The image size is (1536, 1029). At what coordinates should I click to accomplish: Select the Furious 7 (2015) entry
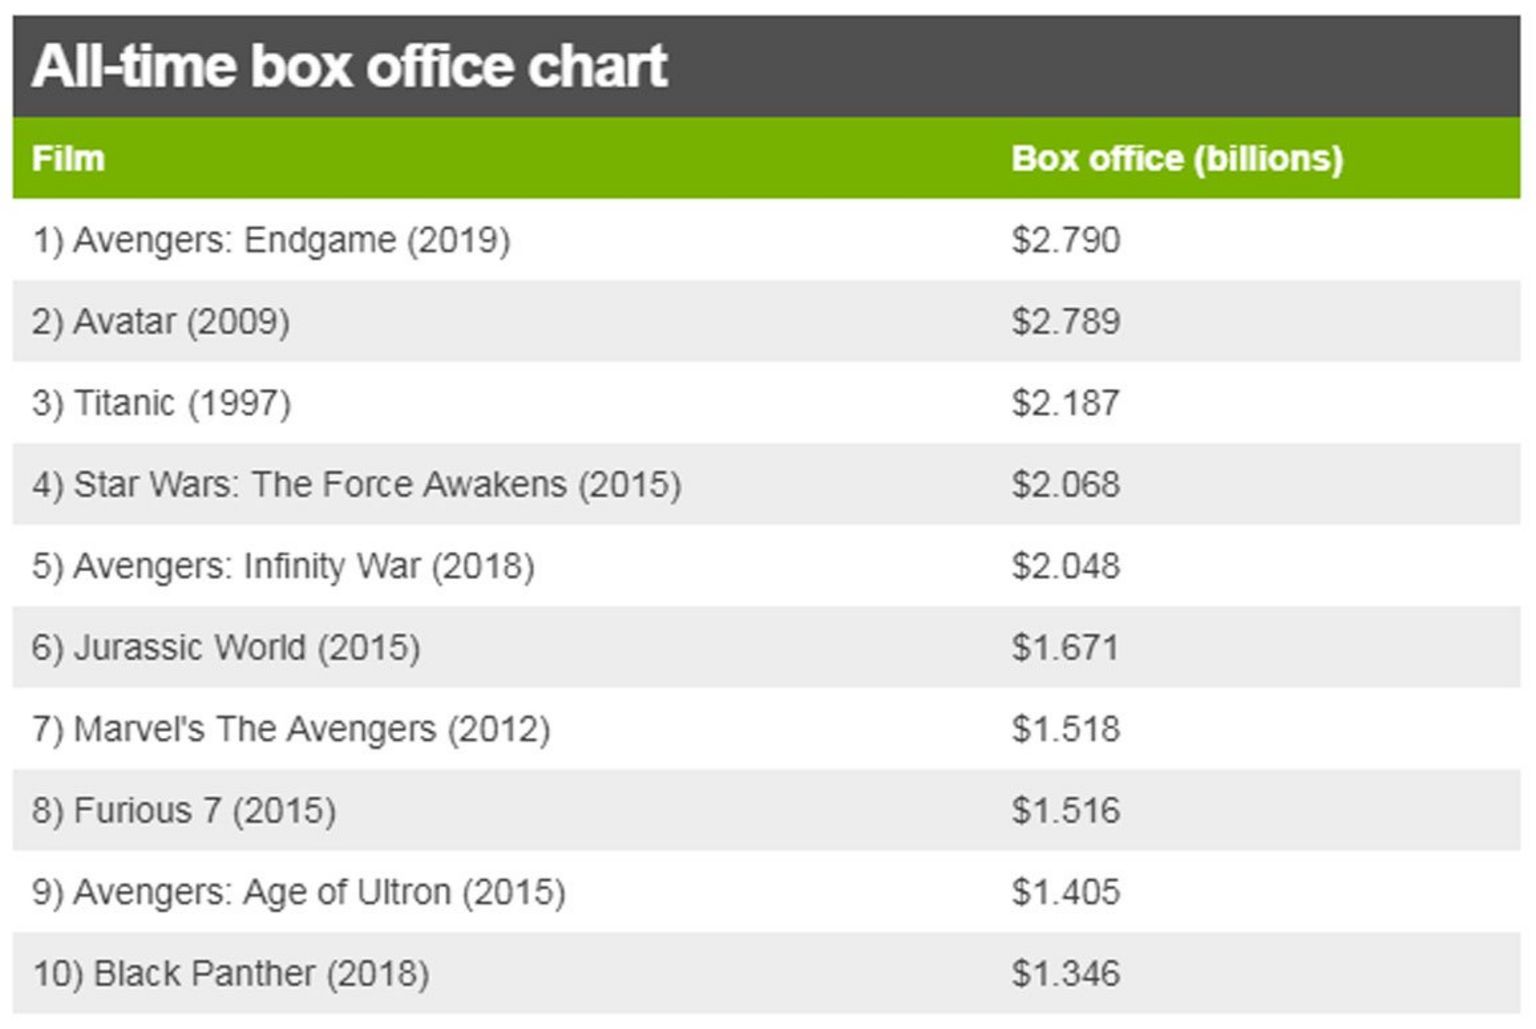(184, 810)
